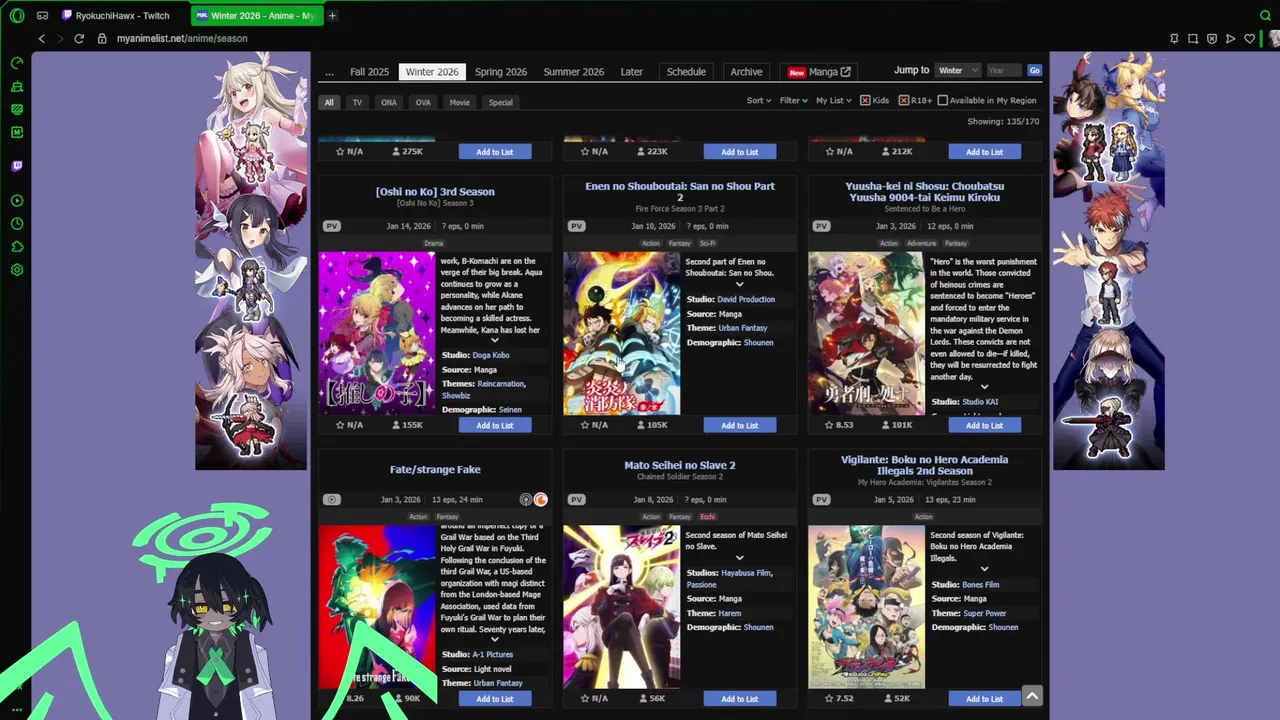Image resolution: width=1280 pixels, height=720 pixels.
Task: Open the Sort dropdown
Action: pos(759,100)
